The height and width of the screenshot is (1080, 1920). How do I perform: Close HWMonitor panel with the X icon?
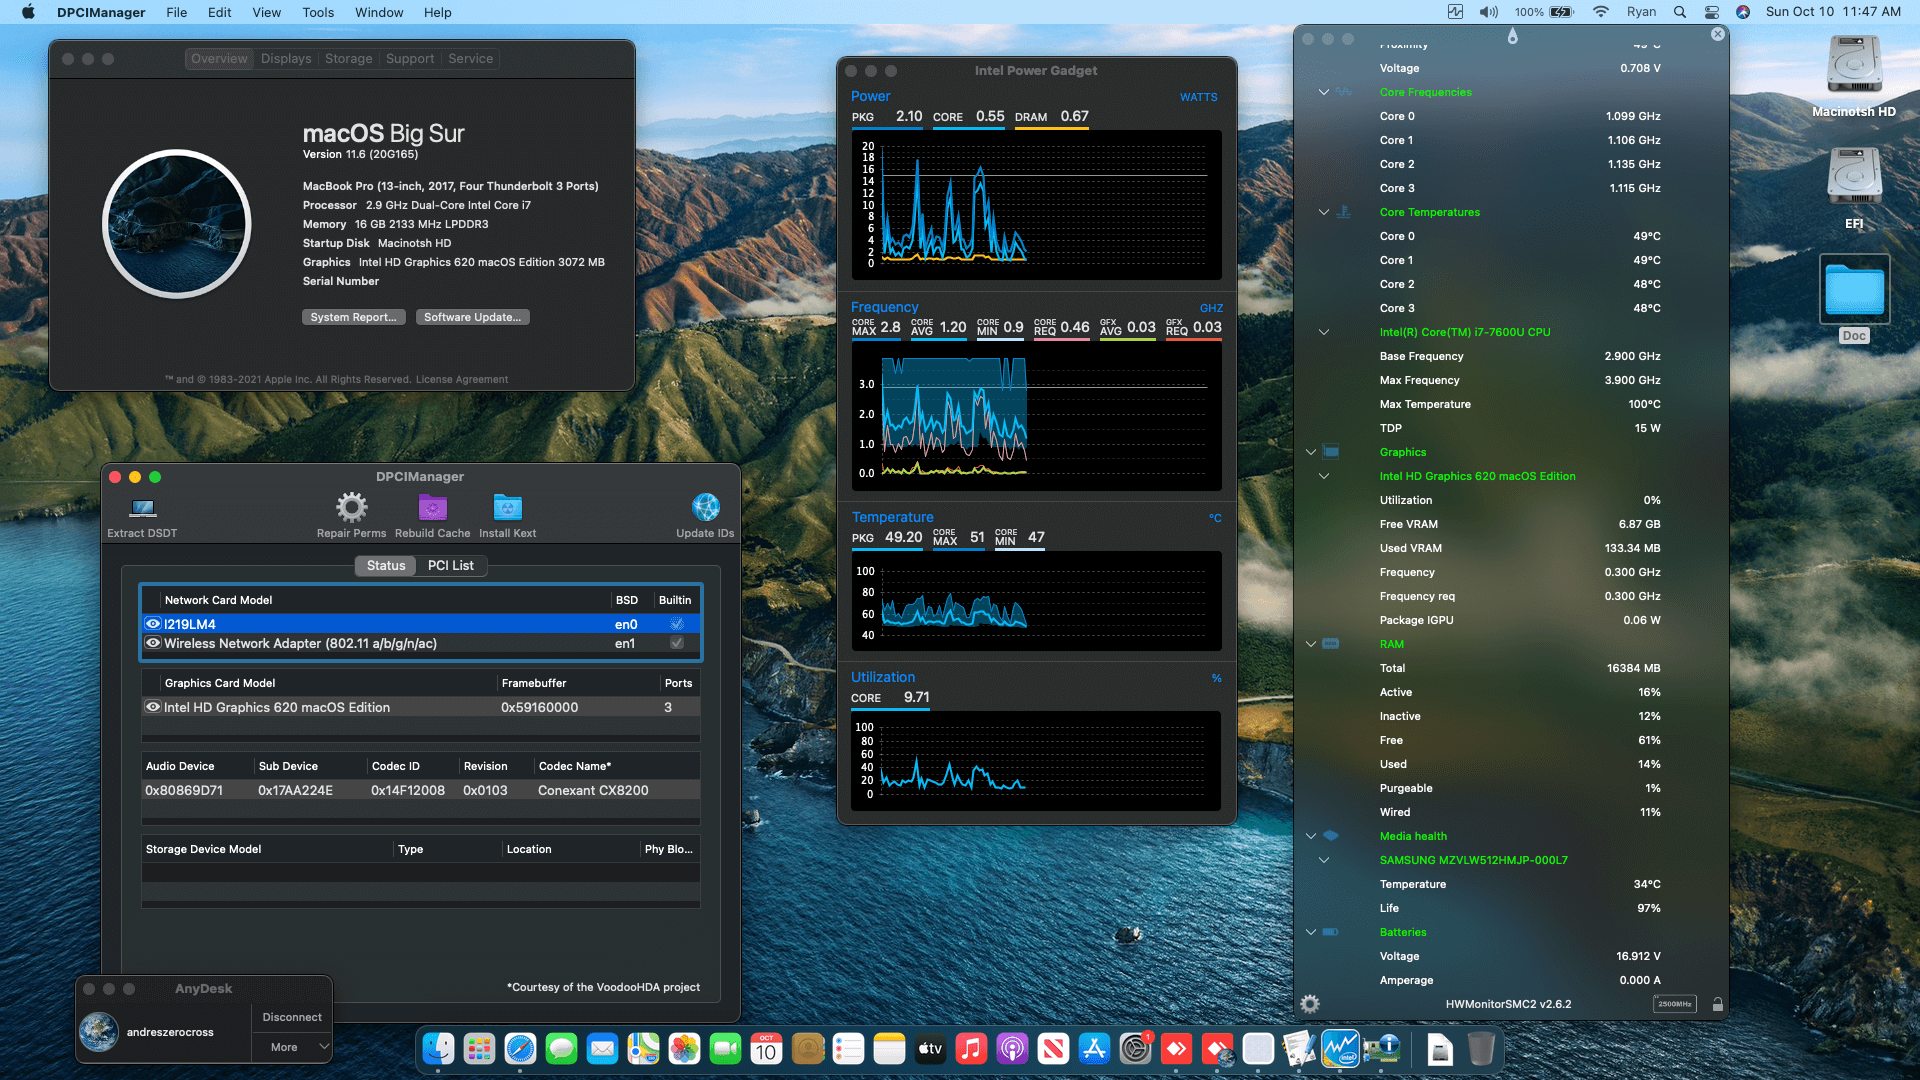click(1717, 34)
